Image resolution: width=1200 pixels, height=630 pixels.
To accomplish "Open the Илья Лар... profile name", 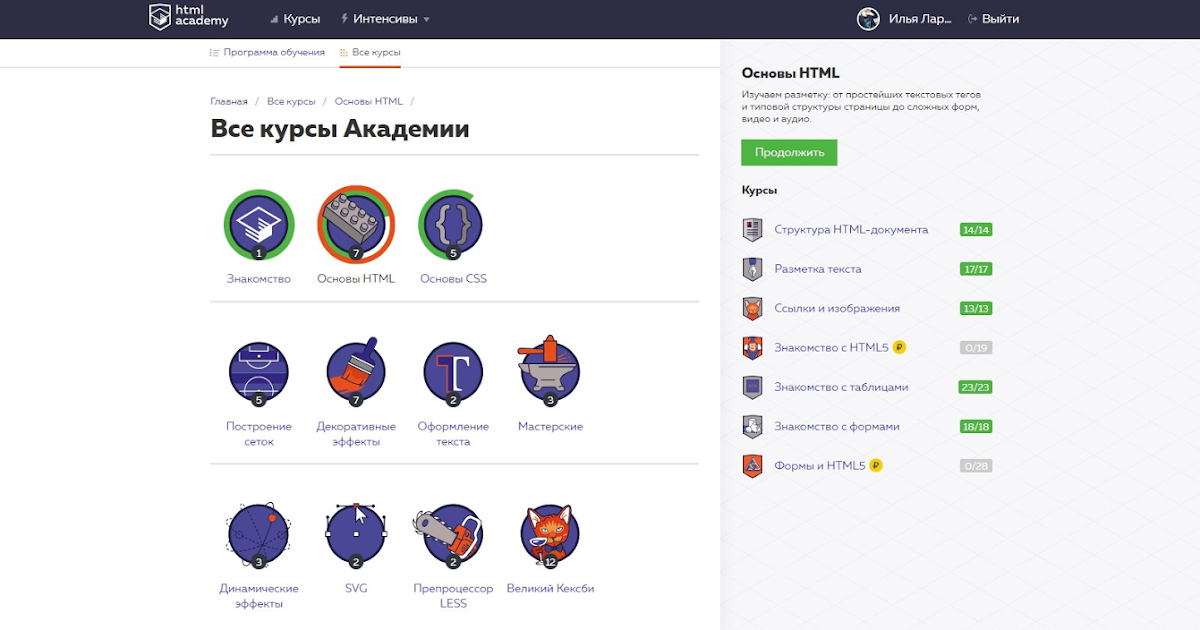I will 920,19.
